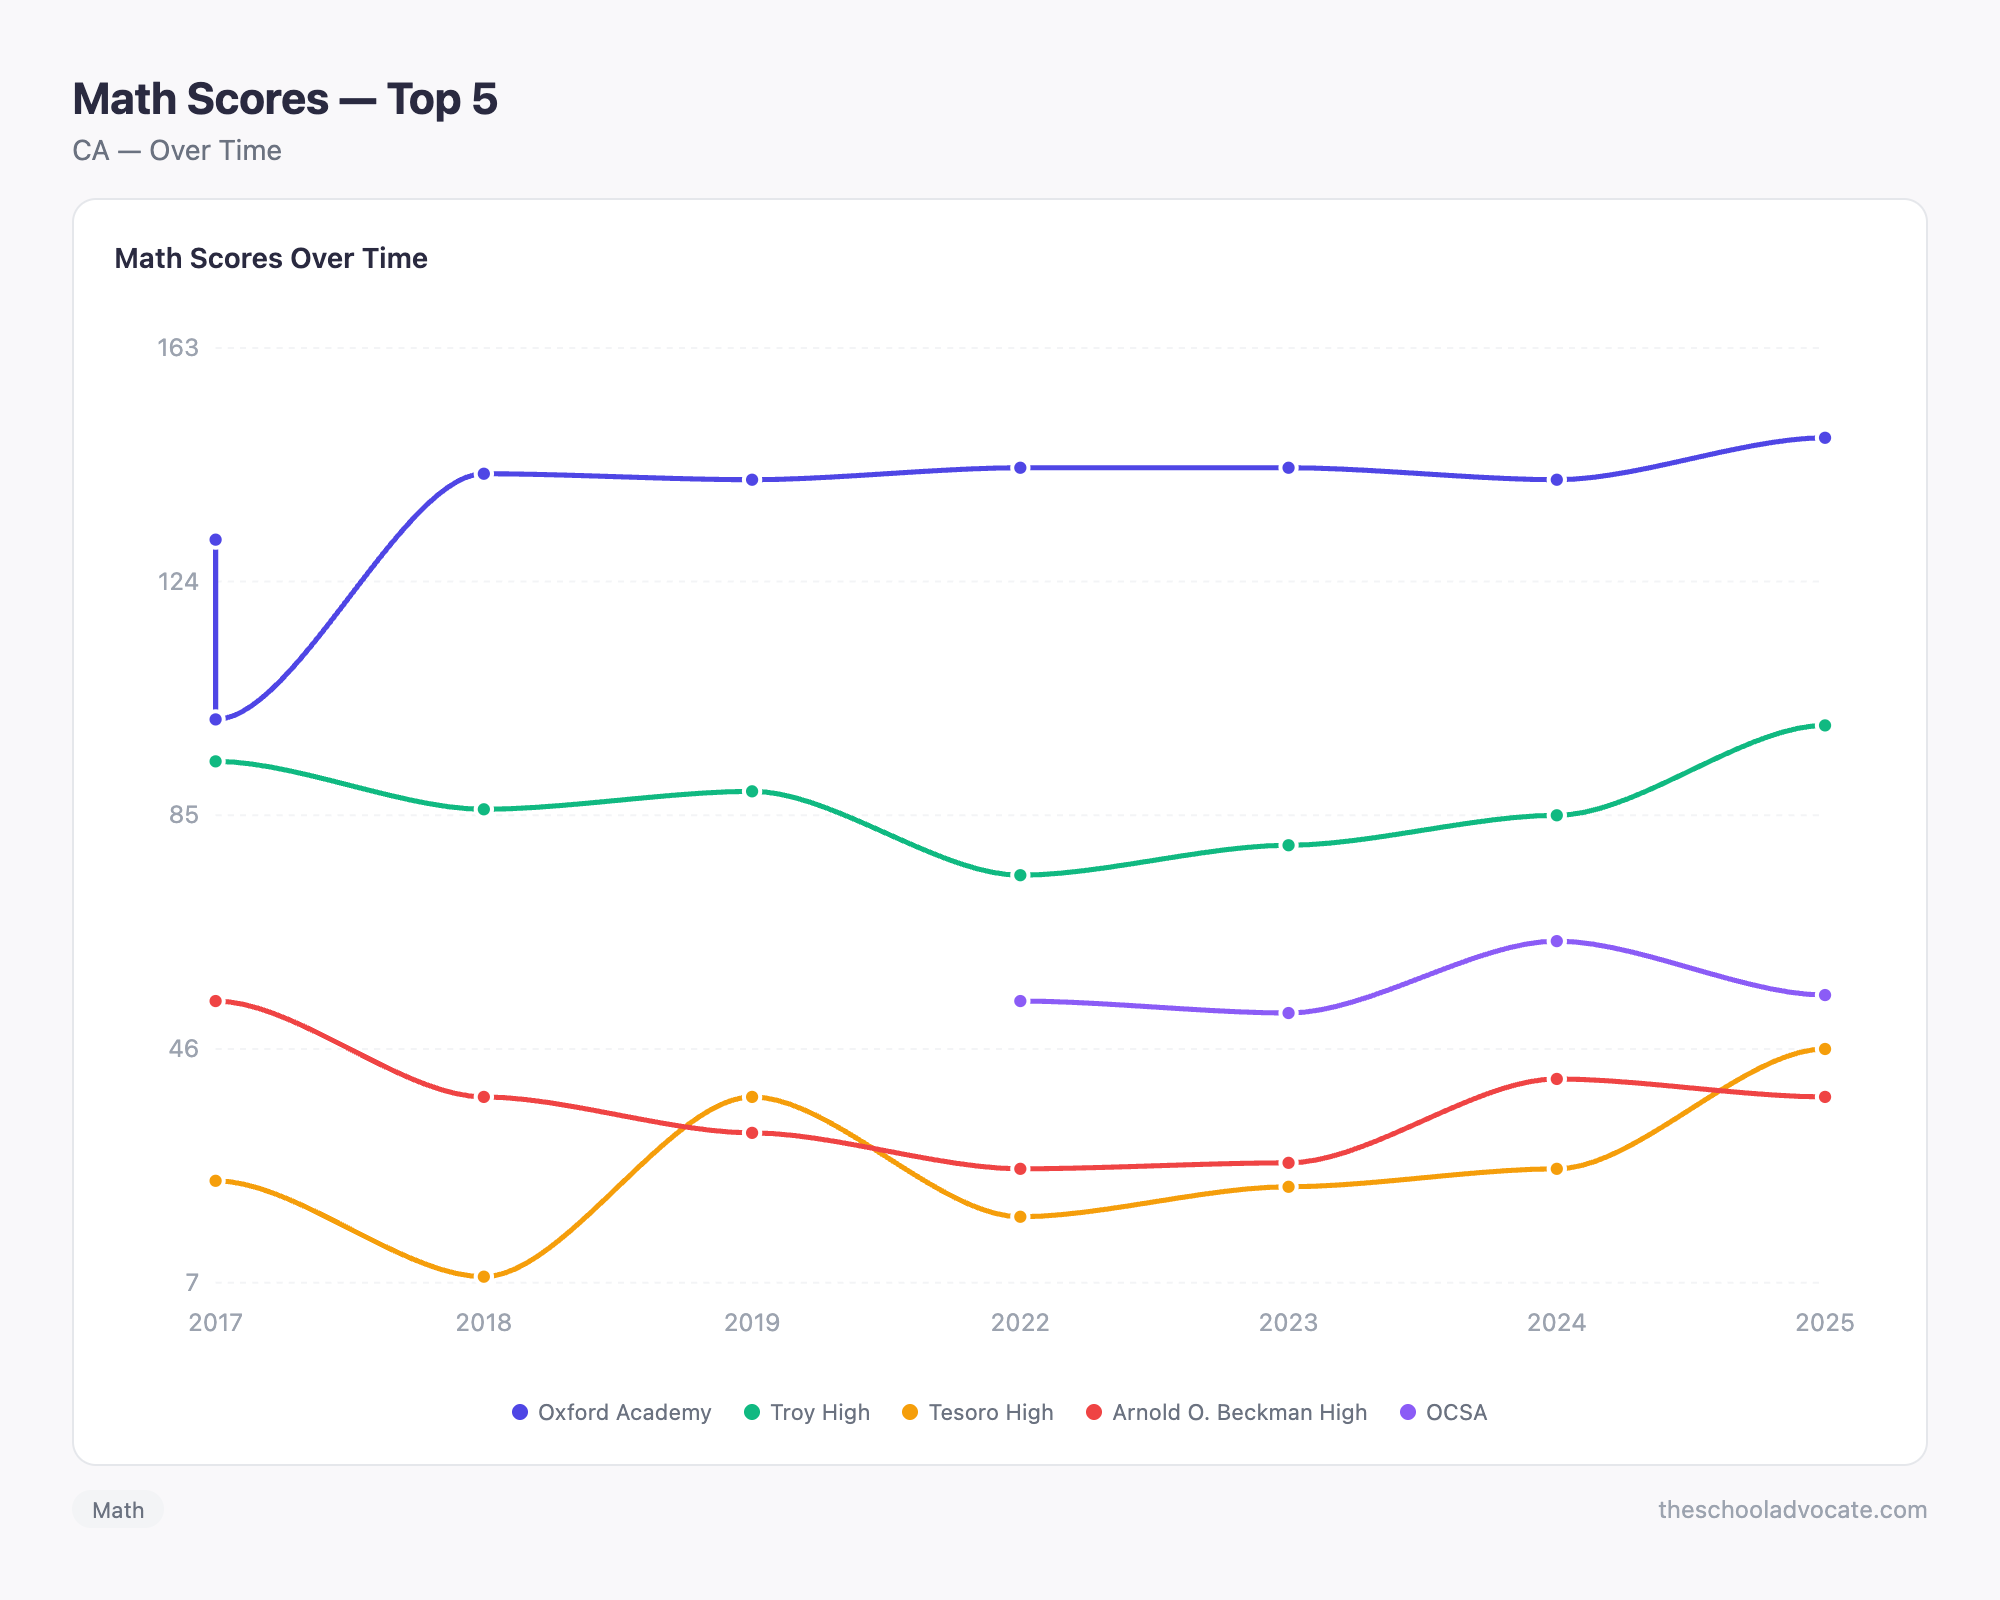Screen dimensions: 2000x1600
Task: Select Oxford Academy's 2018 data point
Action: click(x=484, y=474)
